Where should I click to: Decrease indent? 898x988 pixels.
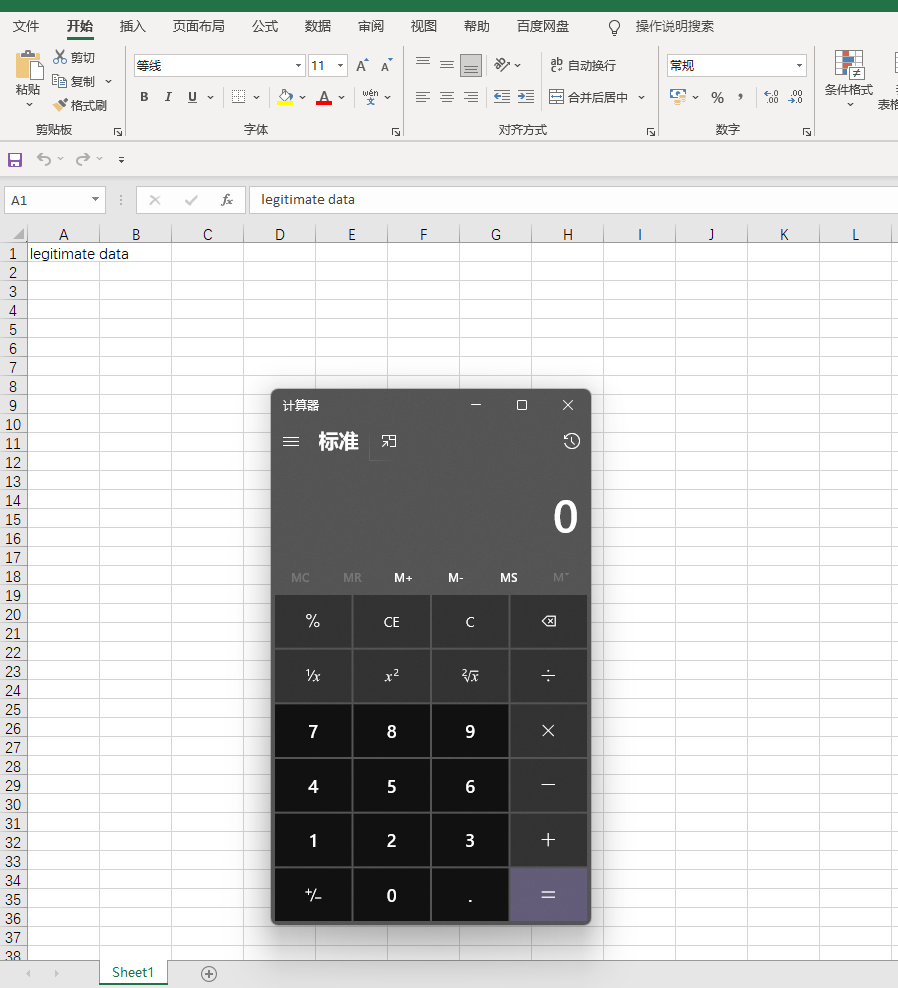(x=502, y=97)
